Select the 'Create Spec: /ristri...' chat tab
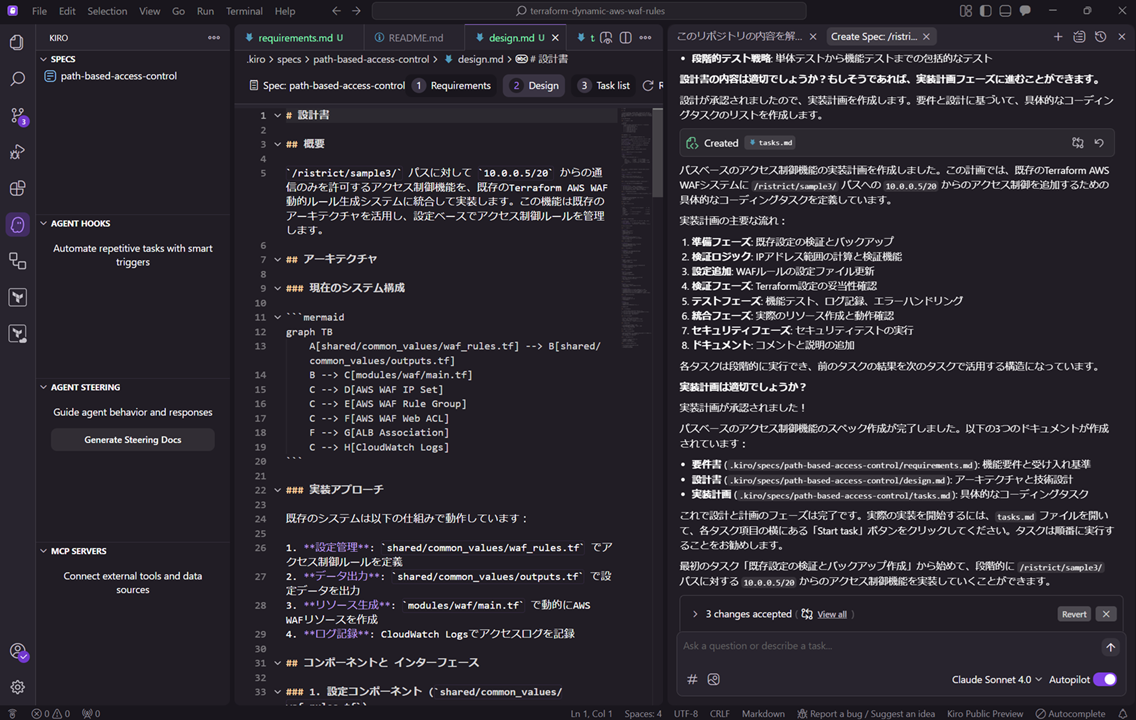Viewport: 1136px width, 720px height. coord(874,36)
